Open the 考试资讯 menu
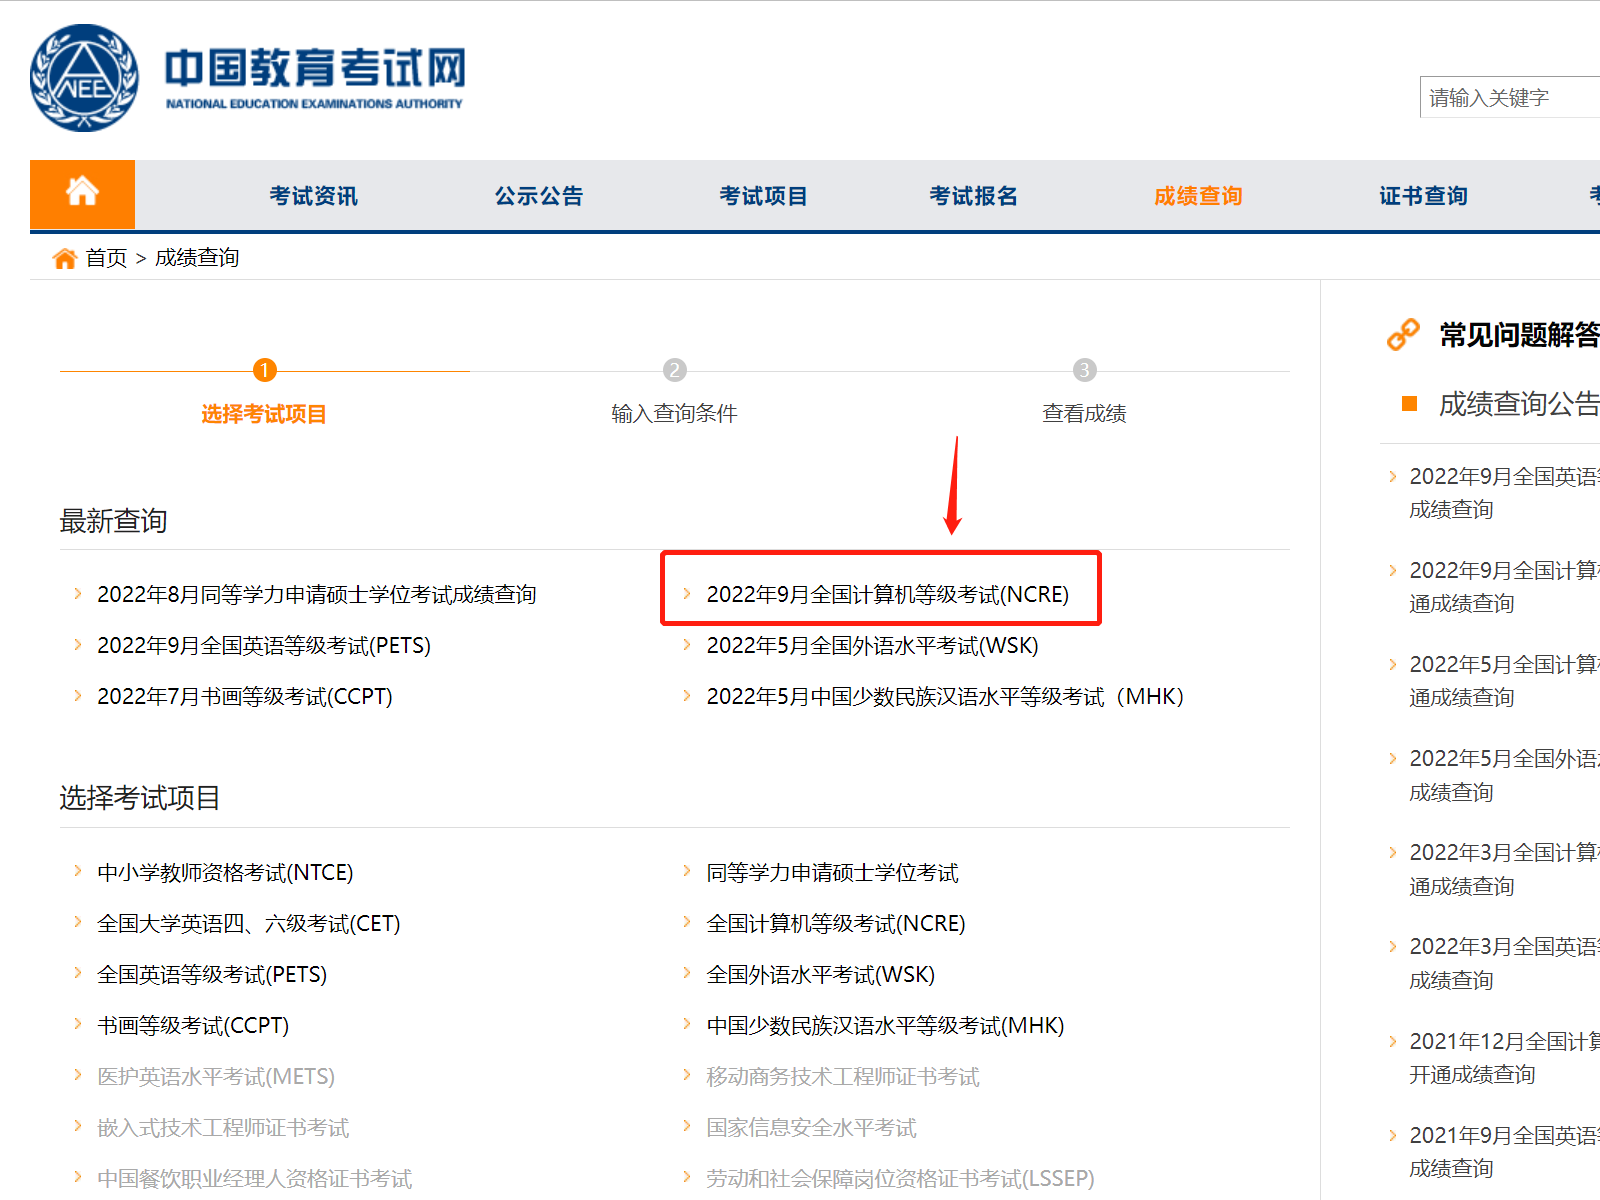Image resolution: width=1600 pixels, height=1200 pixels. pyautogui.click(x=314, y=196)
